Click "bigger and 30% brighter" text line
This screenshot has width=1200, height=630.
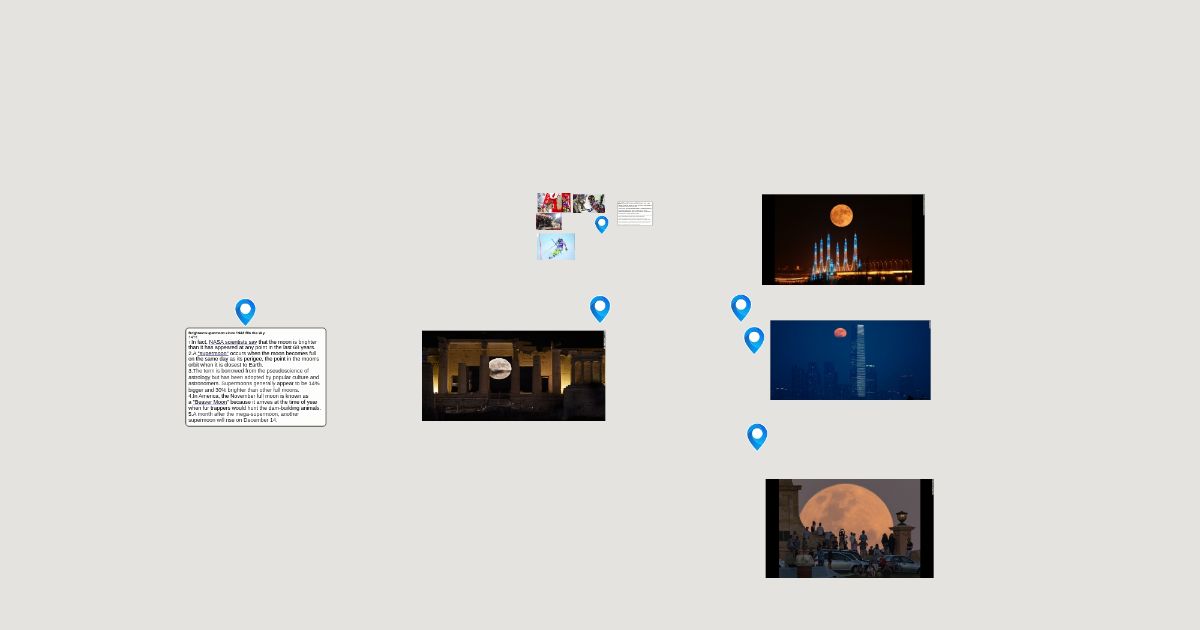click(x=244, y=390)
